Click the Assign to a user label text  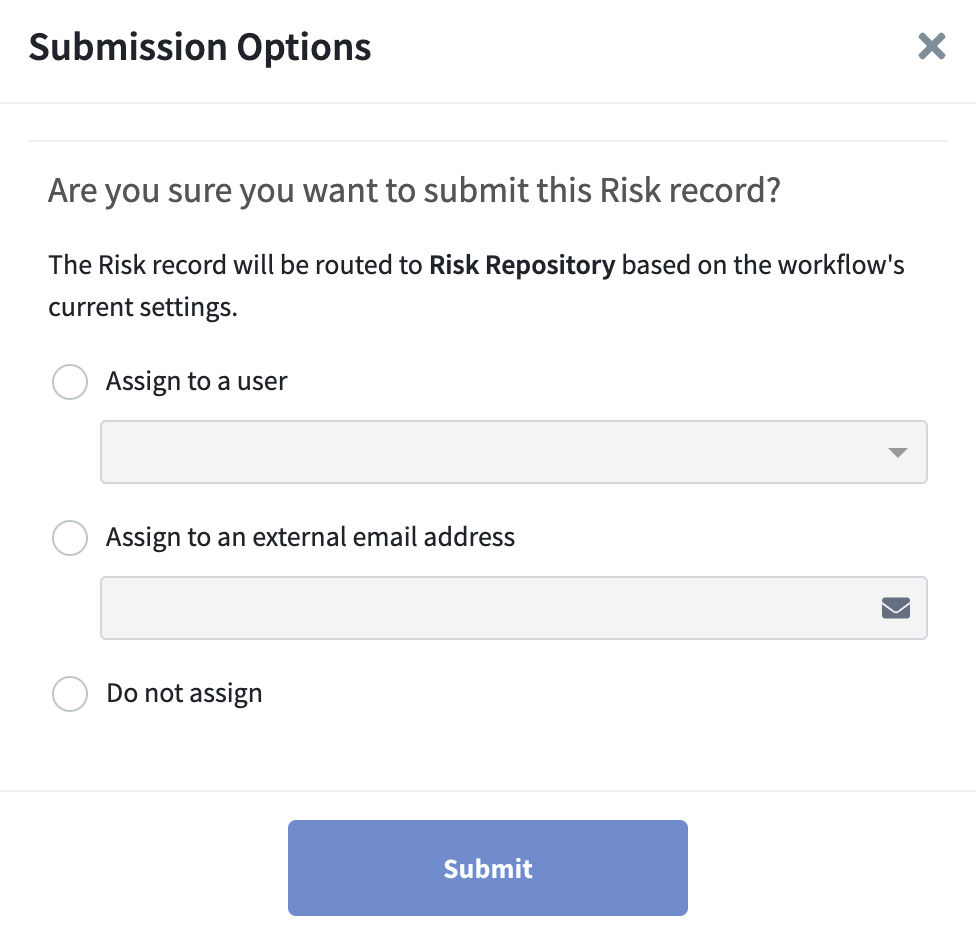tap(197, 381)
